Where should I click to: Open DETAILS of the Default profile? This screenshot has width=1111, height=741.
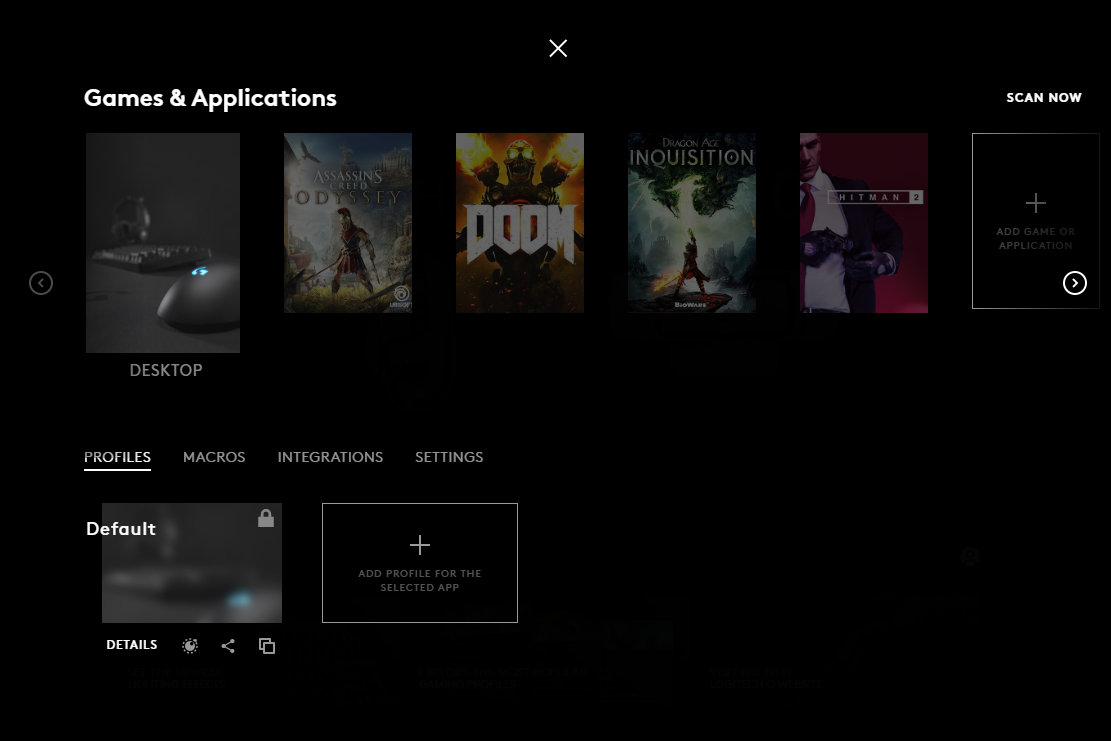click(132, 645)
